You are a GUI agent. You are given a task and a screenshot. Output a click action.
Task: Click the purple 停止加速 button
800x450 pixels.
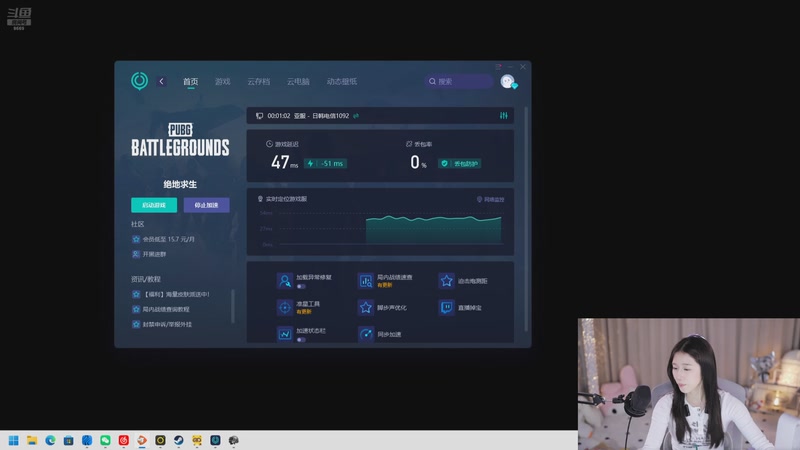click(207, 205)
